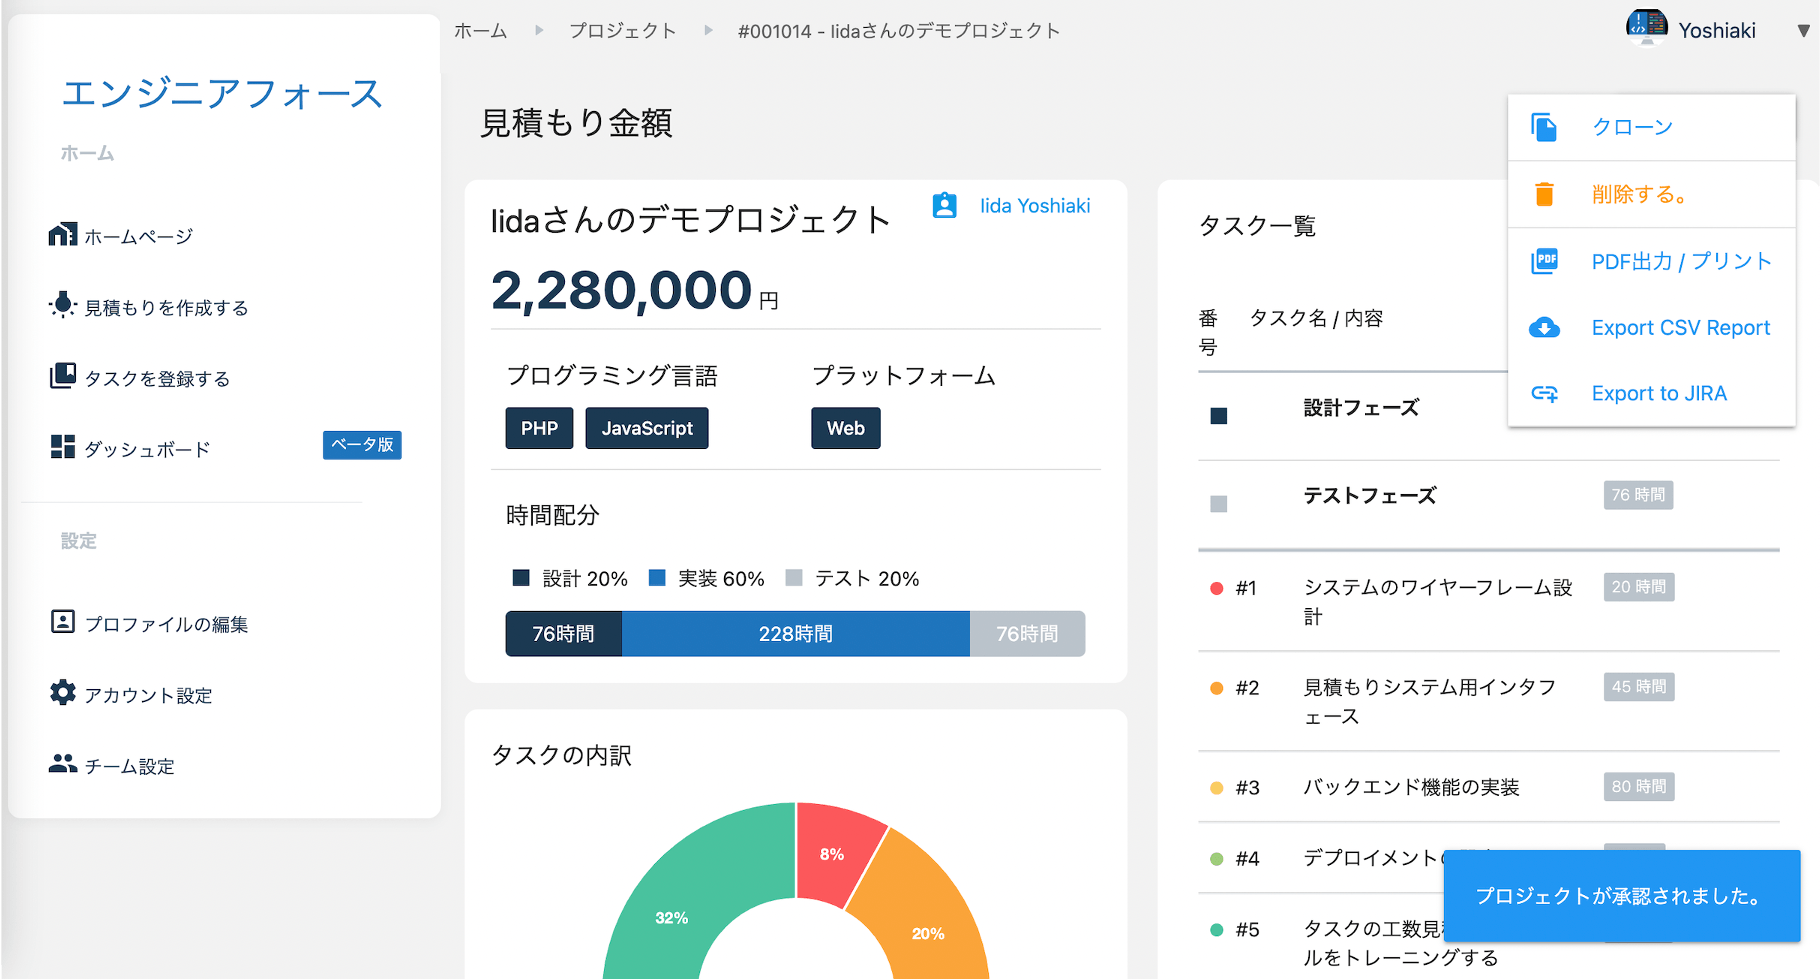This screenshot has width=1820, height=979.
Task: Select Export CSV Report menu item
Action: pyautogui.click(x=1680, y=328)
